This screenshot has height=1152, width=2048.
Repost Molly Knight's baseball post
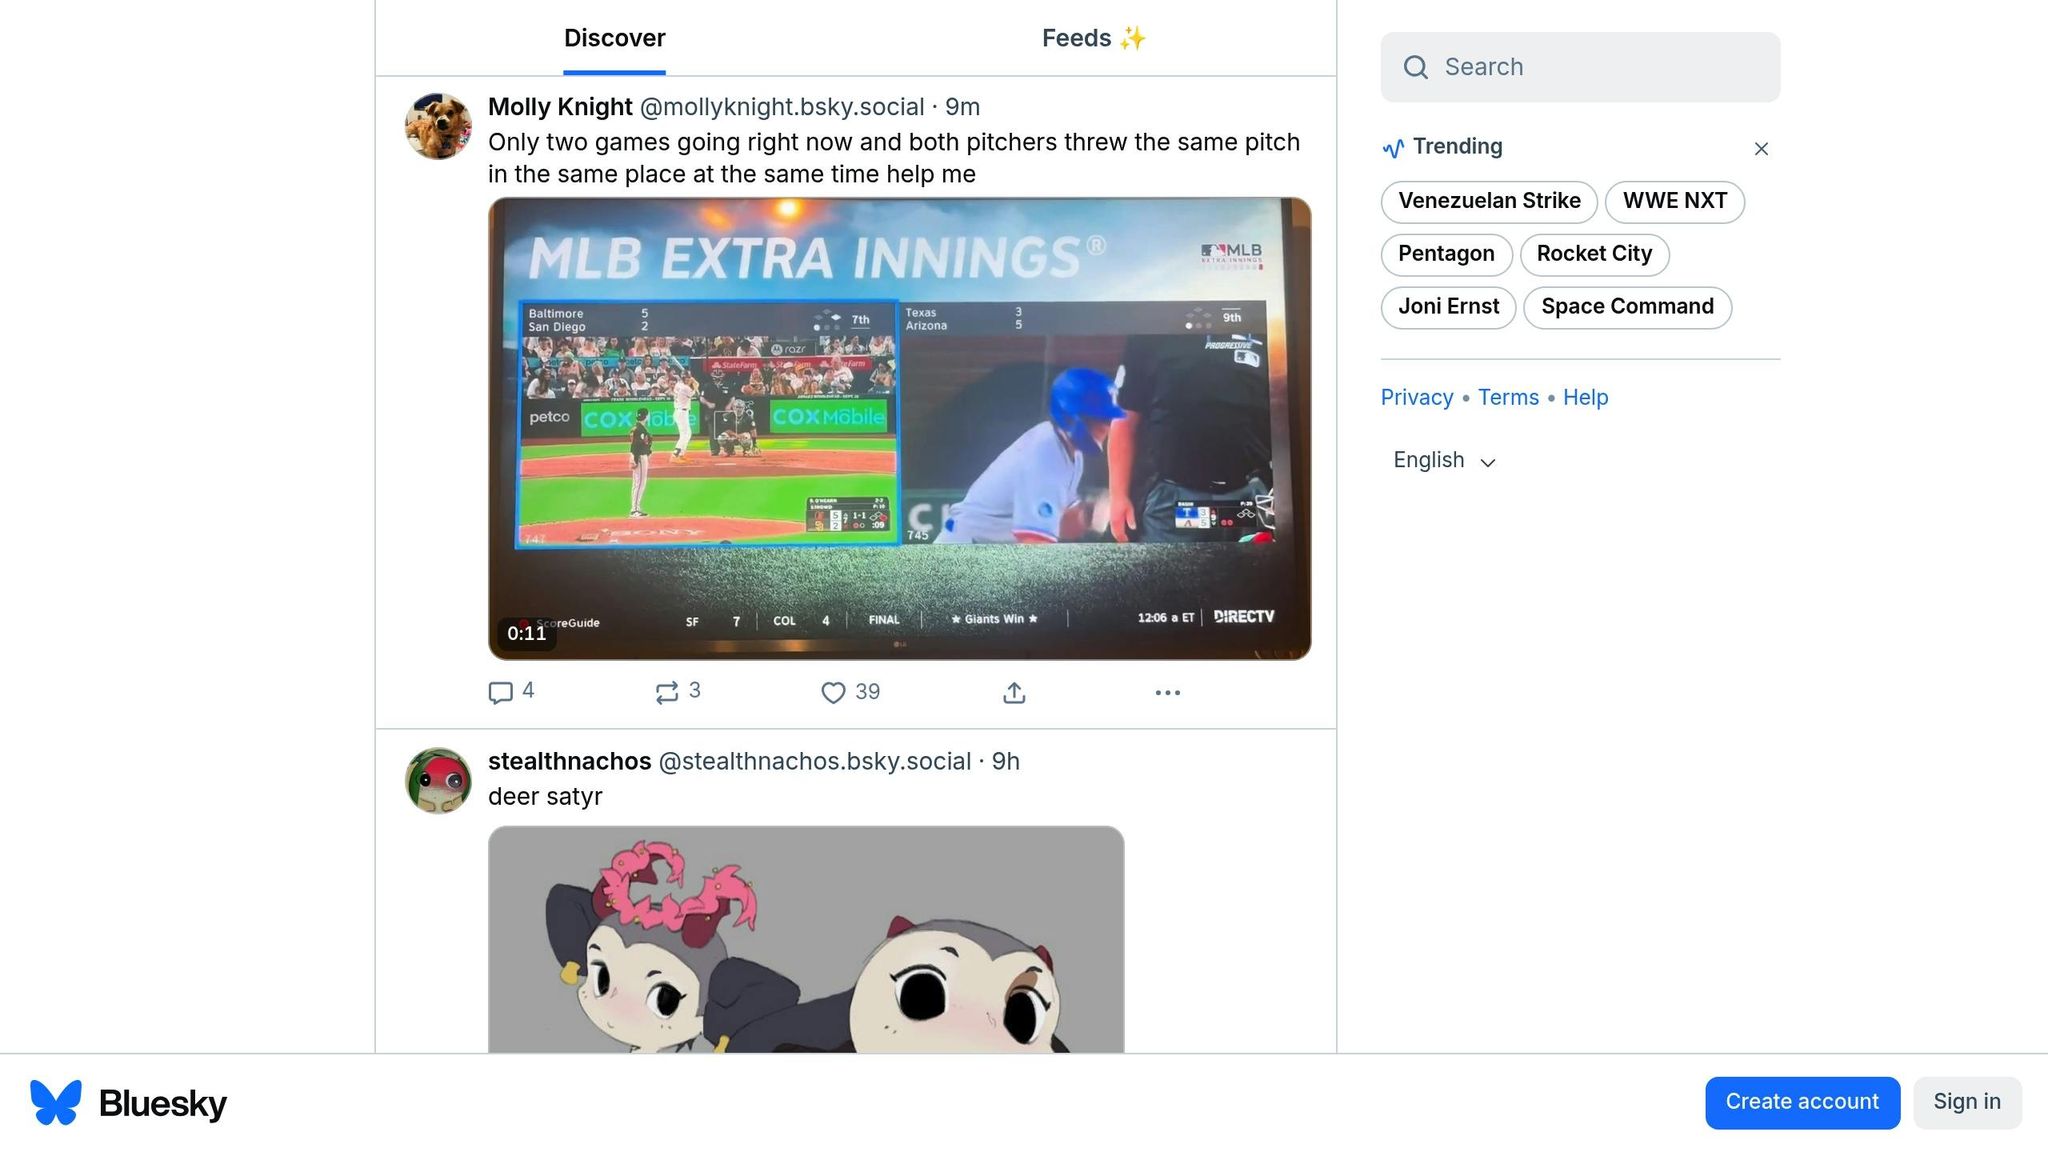point(667,692)
